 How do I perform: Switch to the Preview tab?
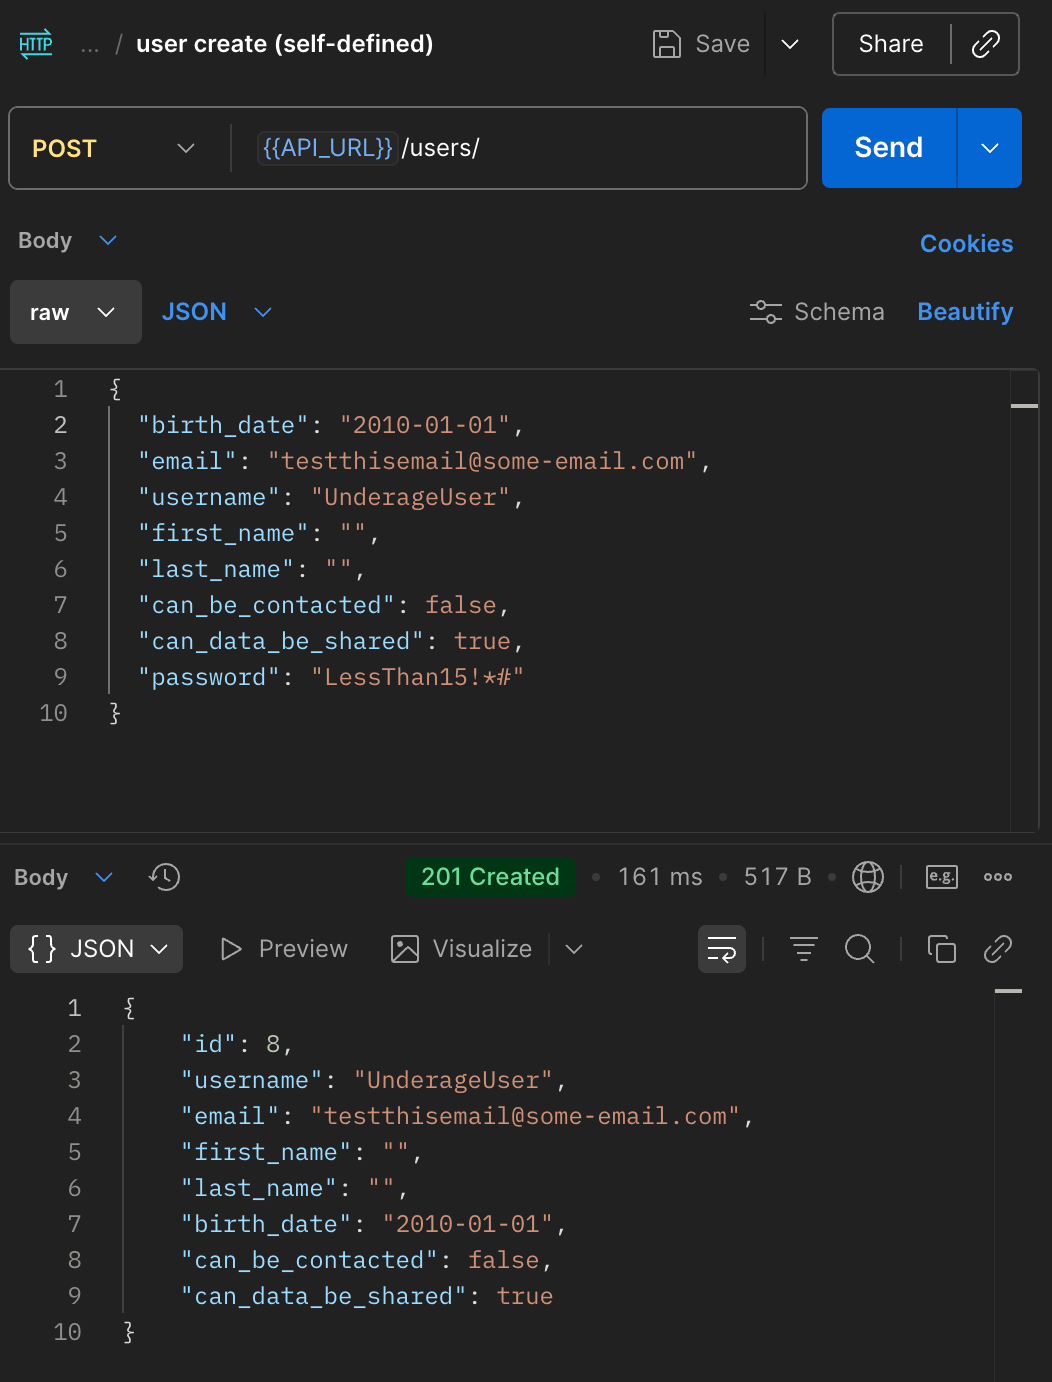[x=284, y=949]
